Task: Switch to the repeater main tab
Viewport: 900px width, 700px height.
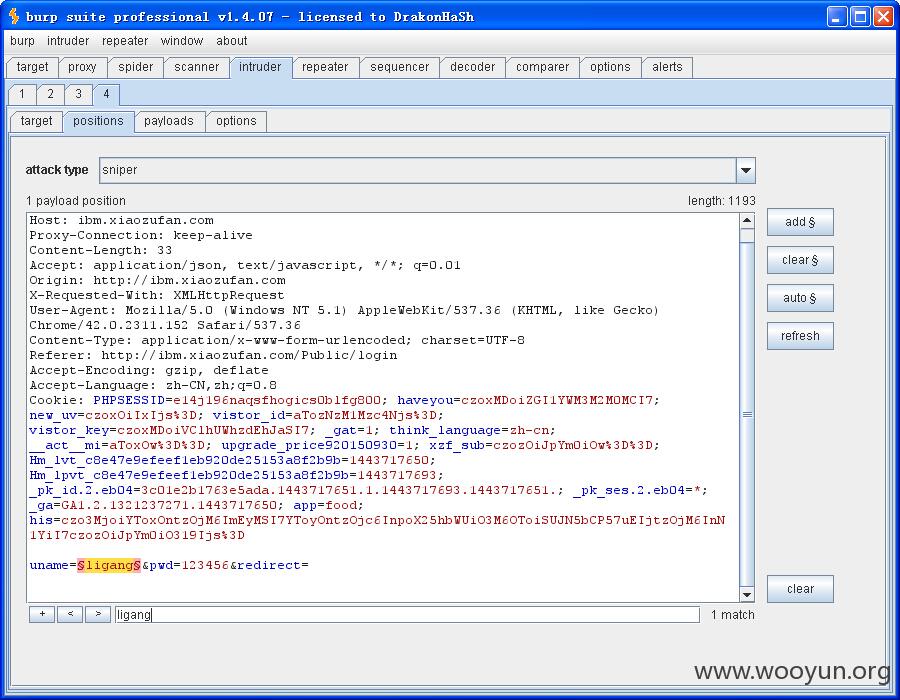Action: pos(325,67)
